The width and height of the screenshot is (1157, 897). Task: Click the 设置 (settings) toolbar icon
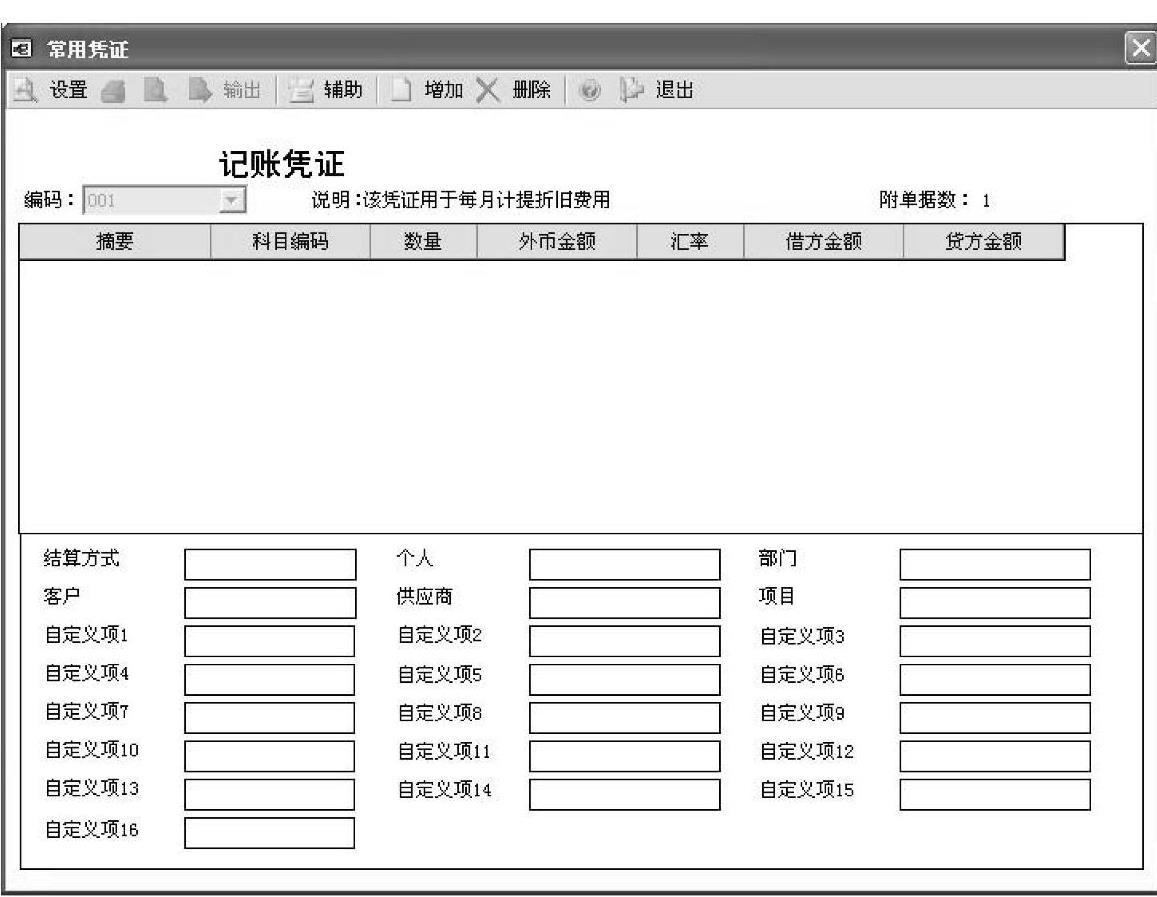tap(26, 91)
